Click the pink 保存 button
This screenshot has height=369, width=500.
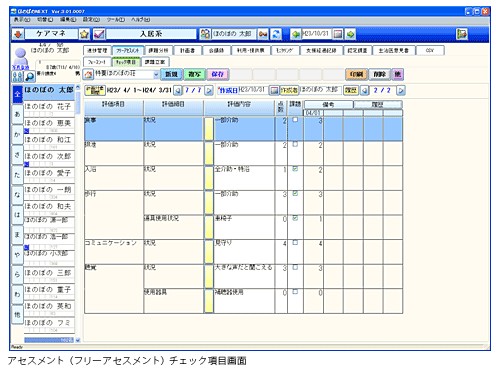[217, 74]
